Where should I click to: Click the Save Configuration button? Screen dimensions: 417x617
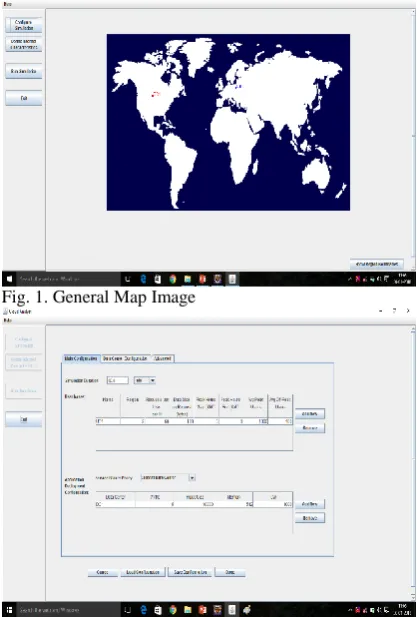click(190, 572)
